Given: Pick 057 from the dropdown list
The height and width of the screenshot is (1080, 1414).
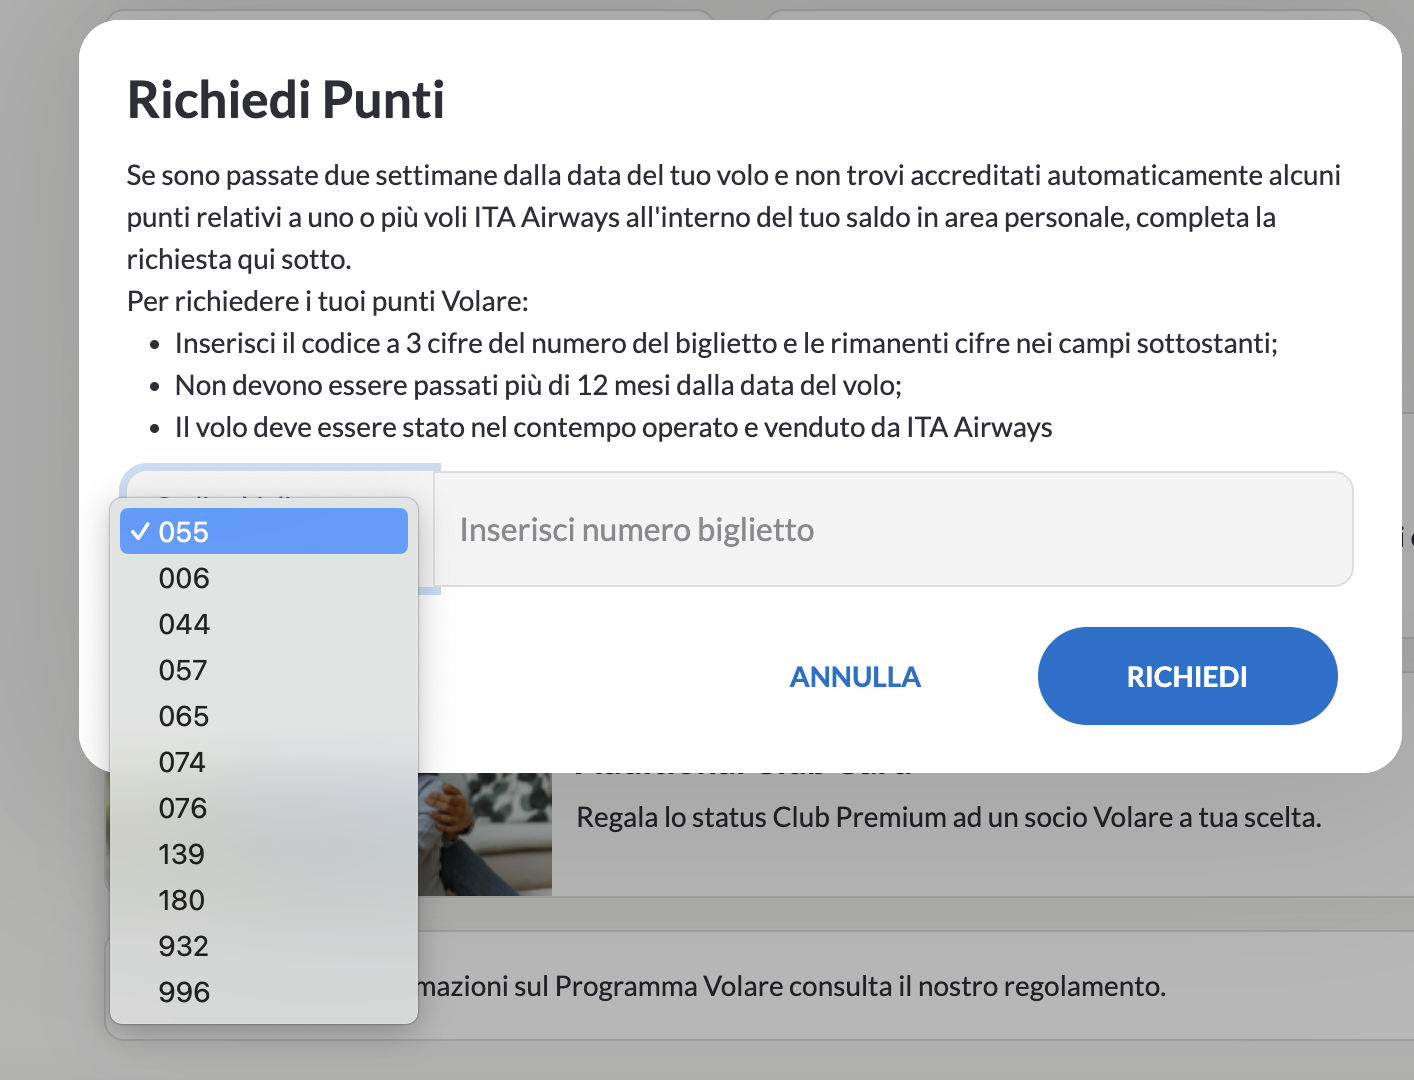Looking at the screenshot, I should coord(183,670).
